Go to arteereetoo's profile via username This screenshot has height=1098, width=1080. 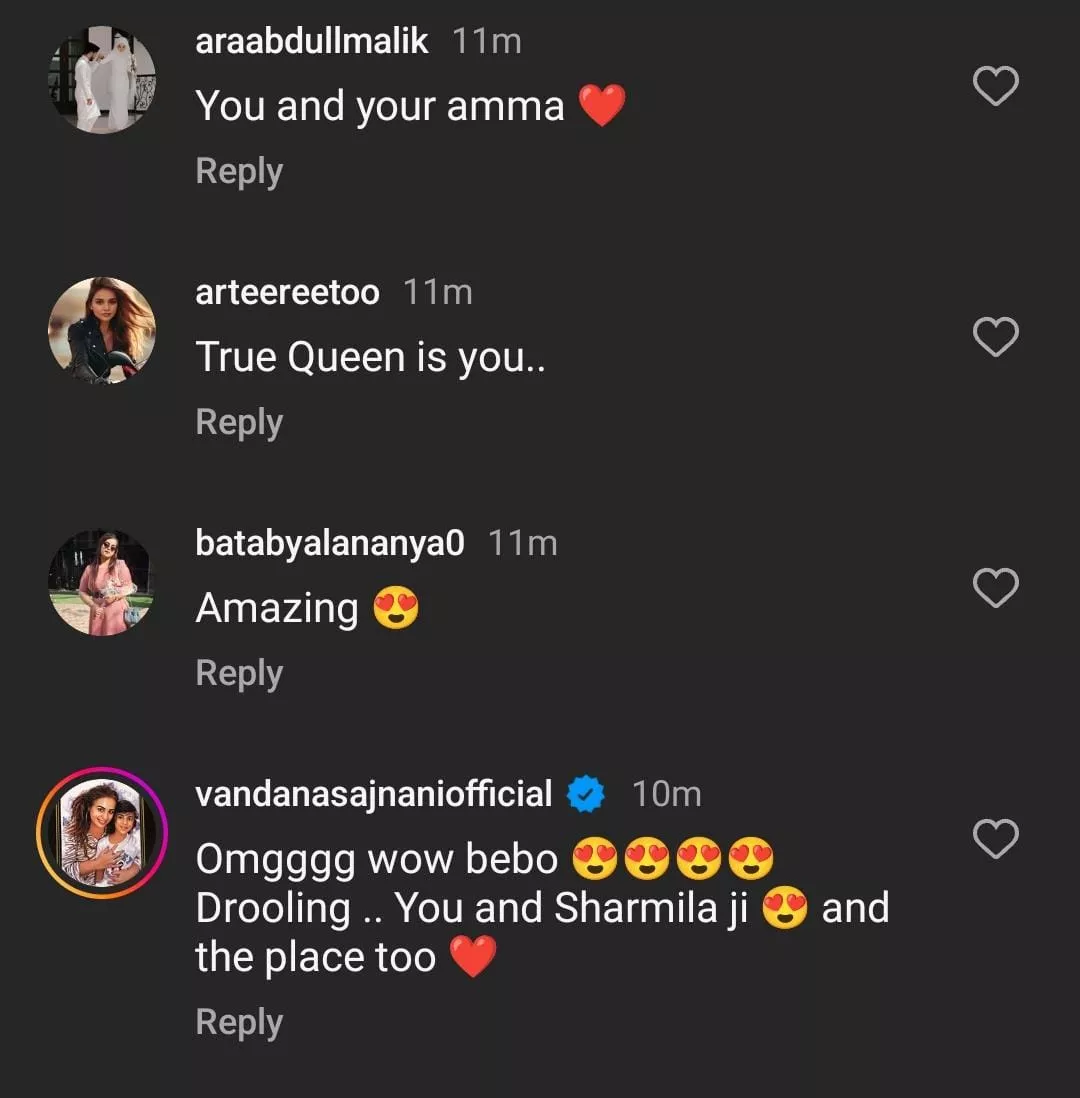coord(287,293)
